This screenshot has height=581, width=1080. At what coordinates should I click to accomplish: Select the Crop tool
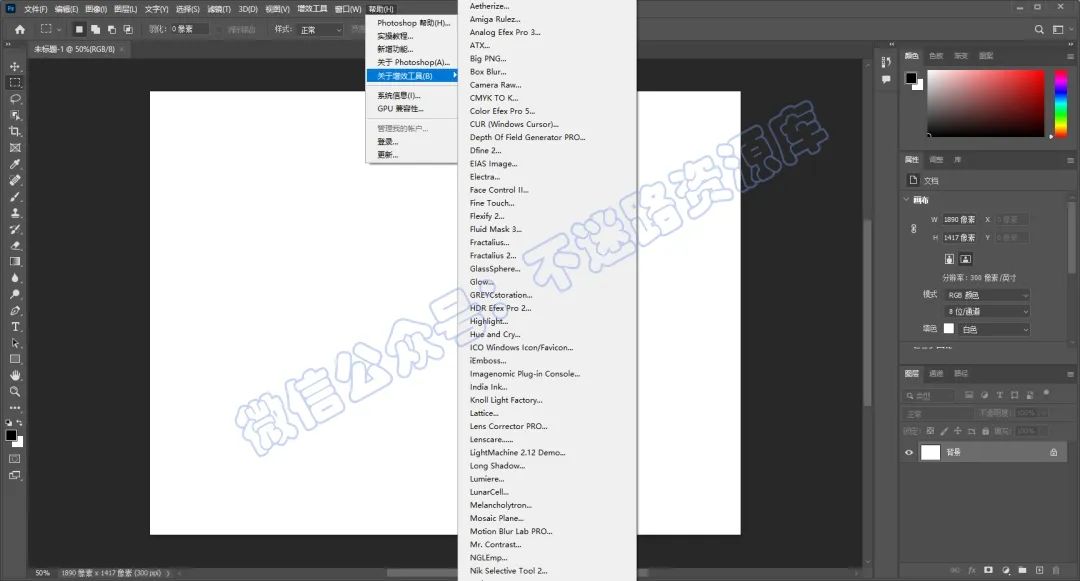14,131
